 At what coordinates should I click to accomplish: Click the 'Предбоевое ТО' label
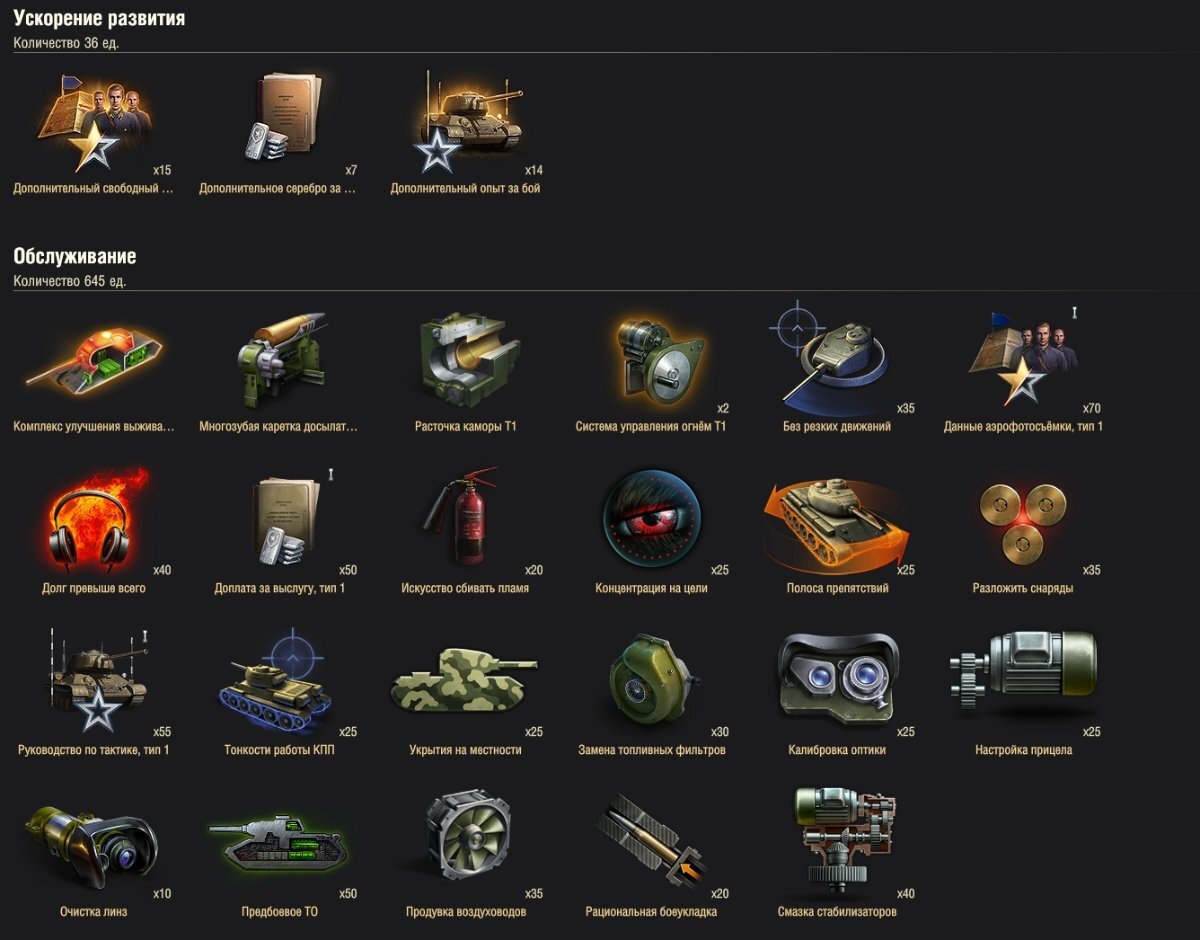click(x=279, y=912)
